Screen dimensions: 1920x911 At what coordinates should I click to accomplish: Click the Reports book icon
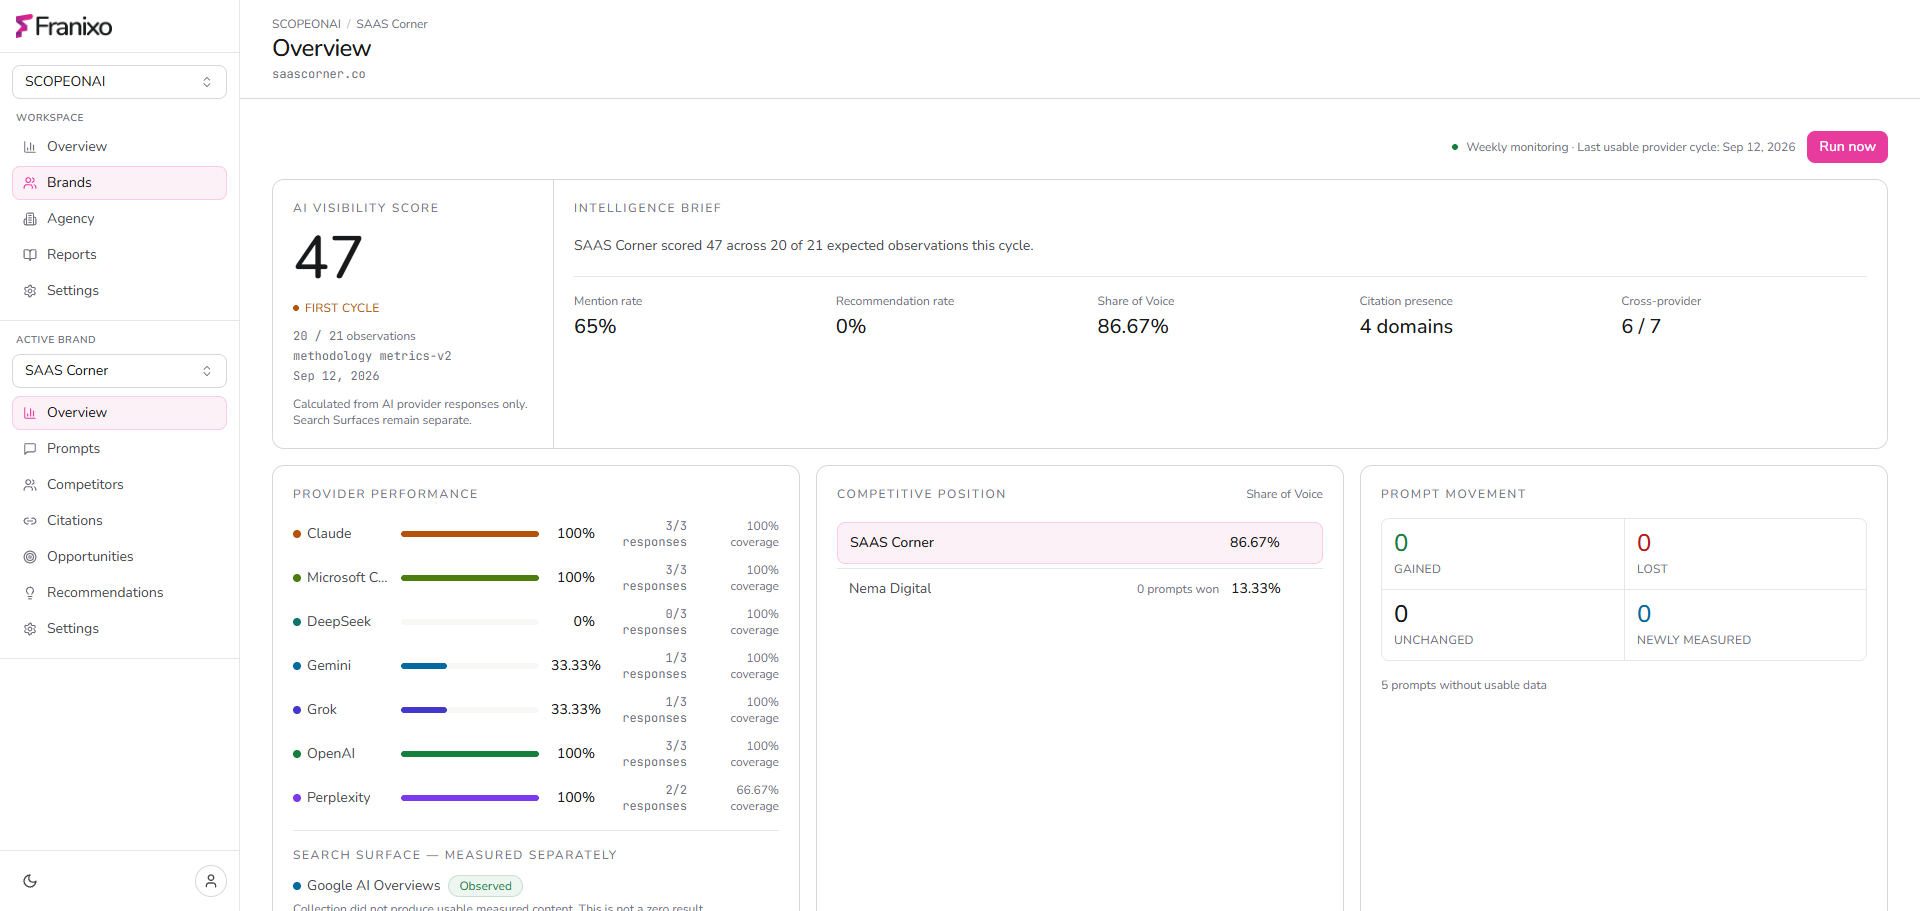pos(30,255)
